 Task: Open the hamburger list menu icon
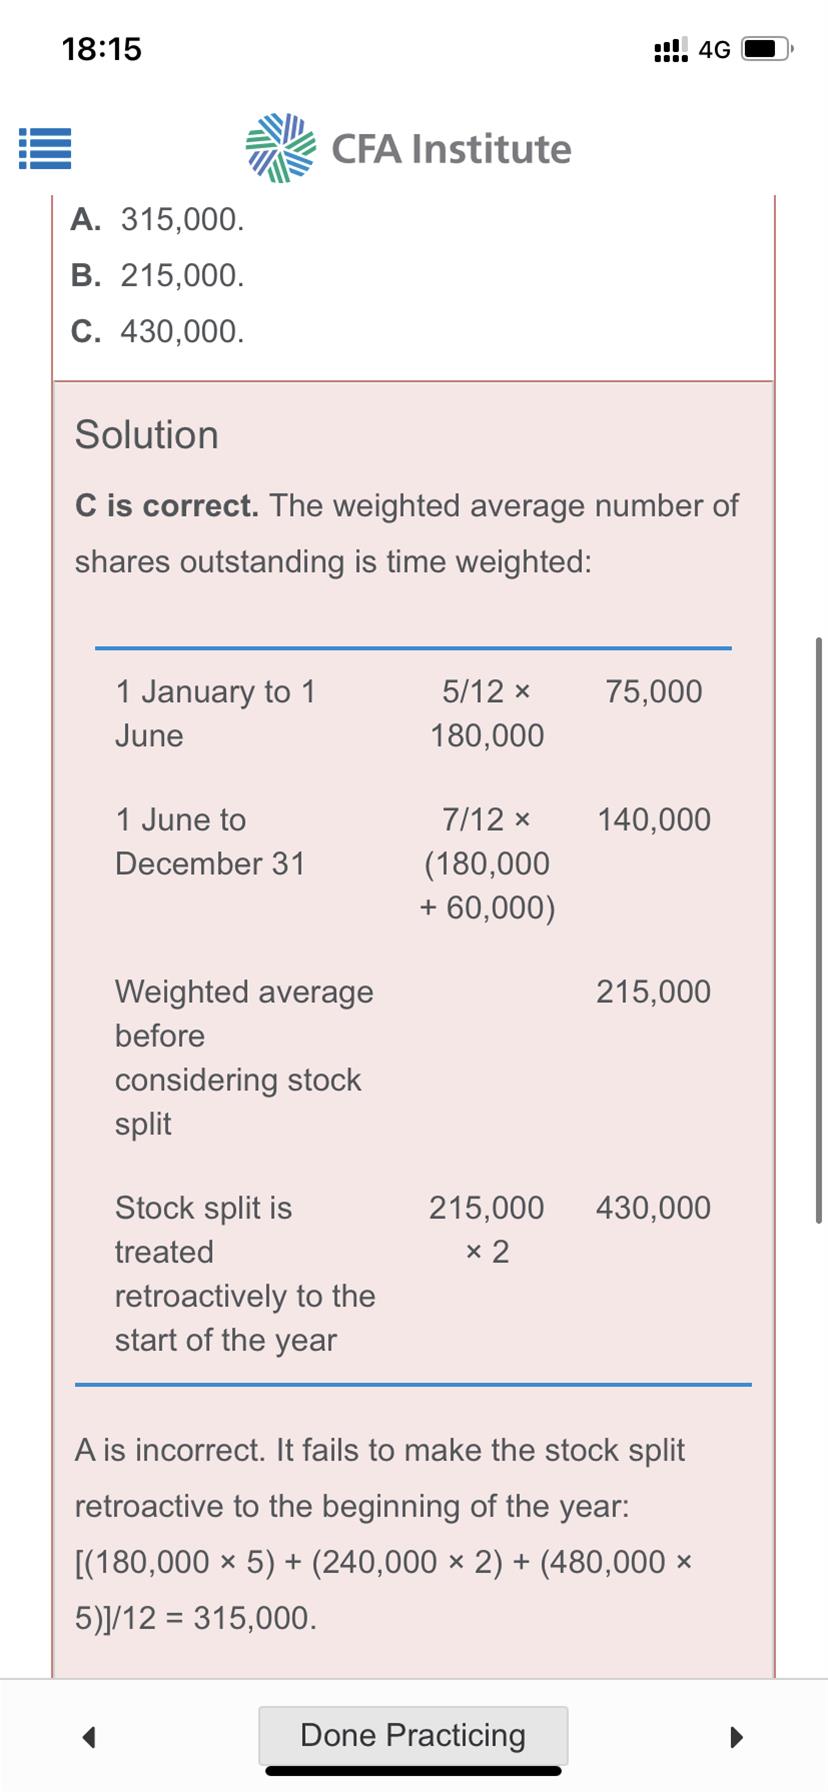pyautogui.click(x=44, y=148)
